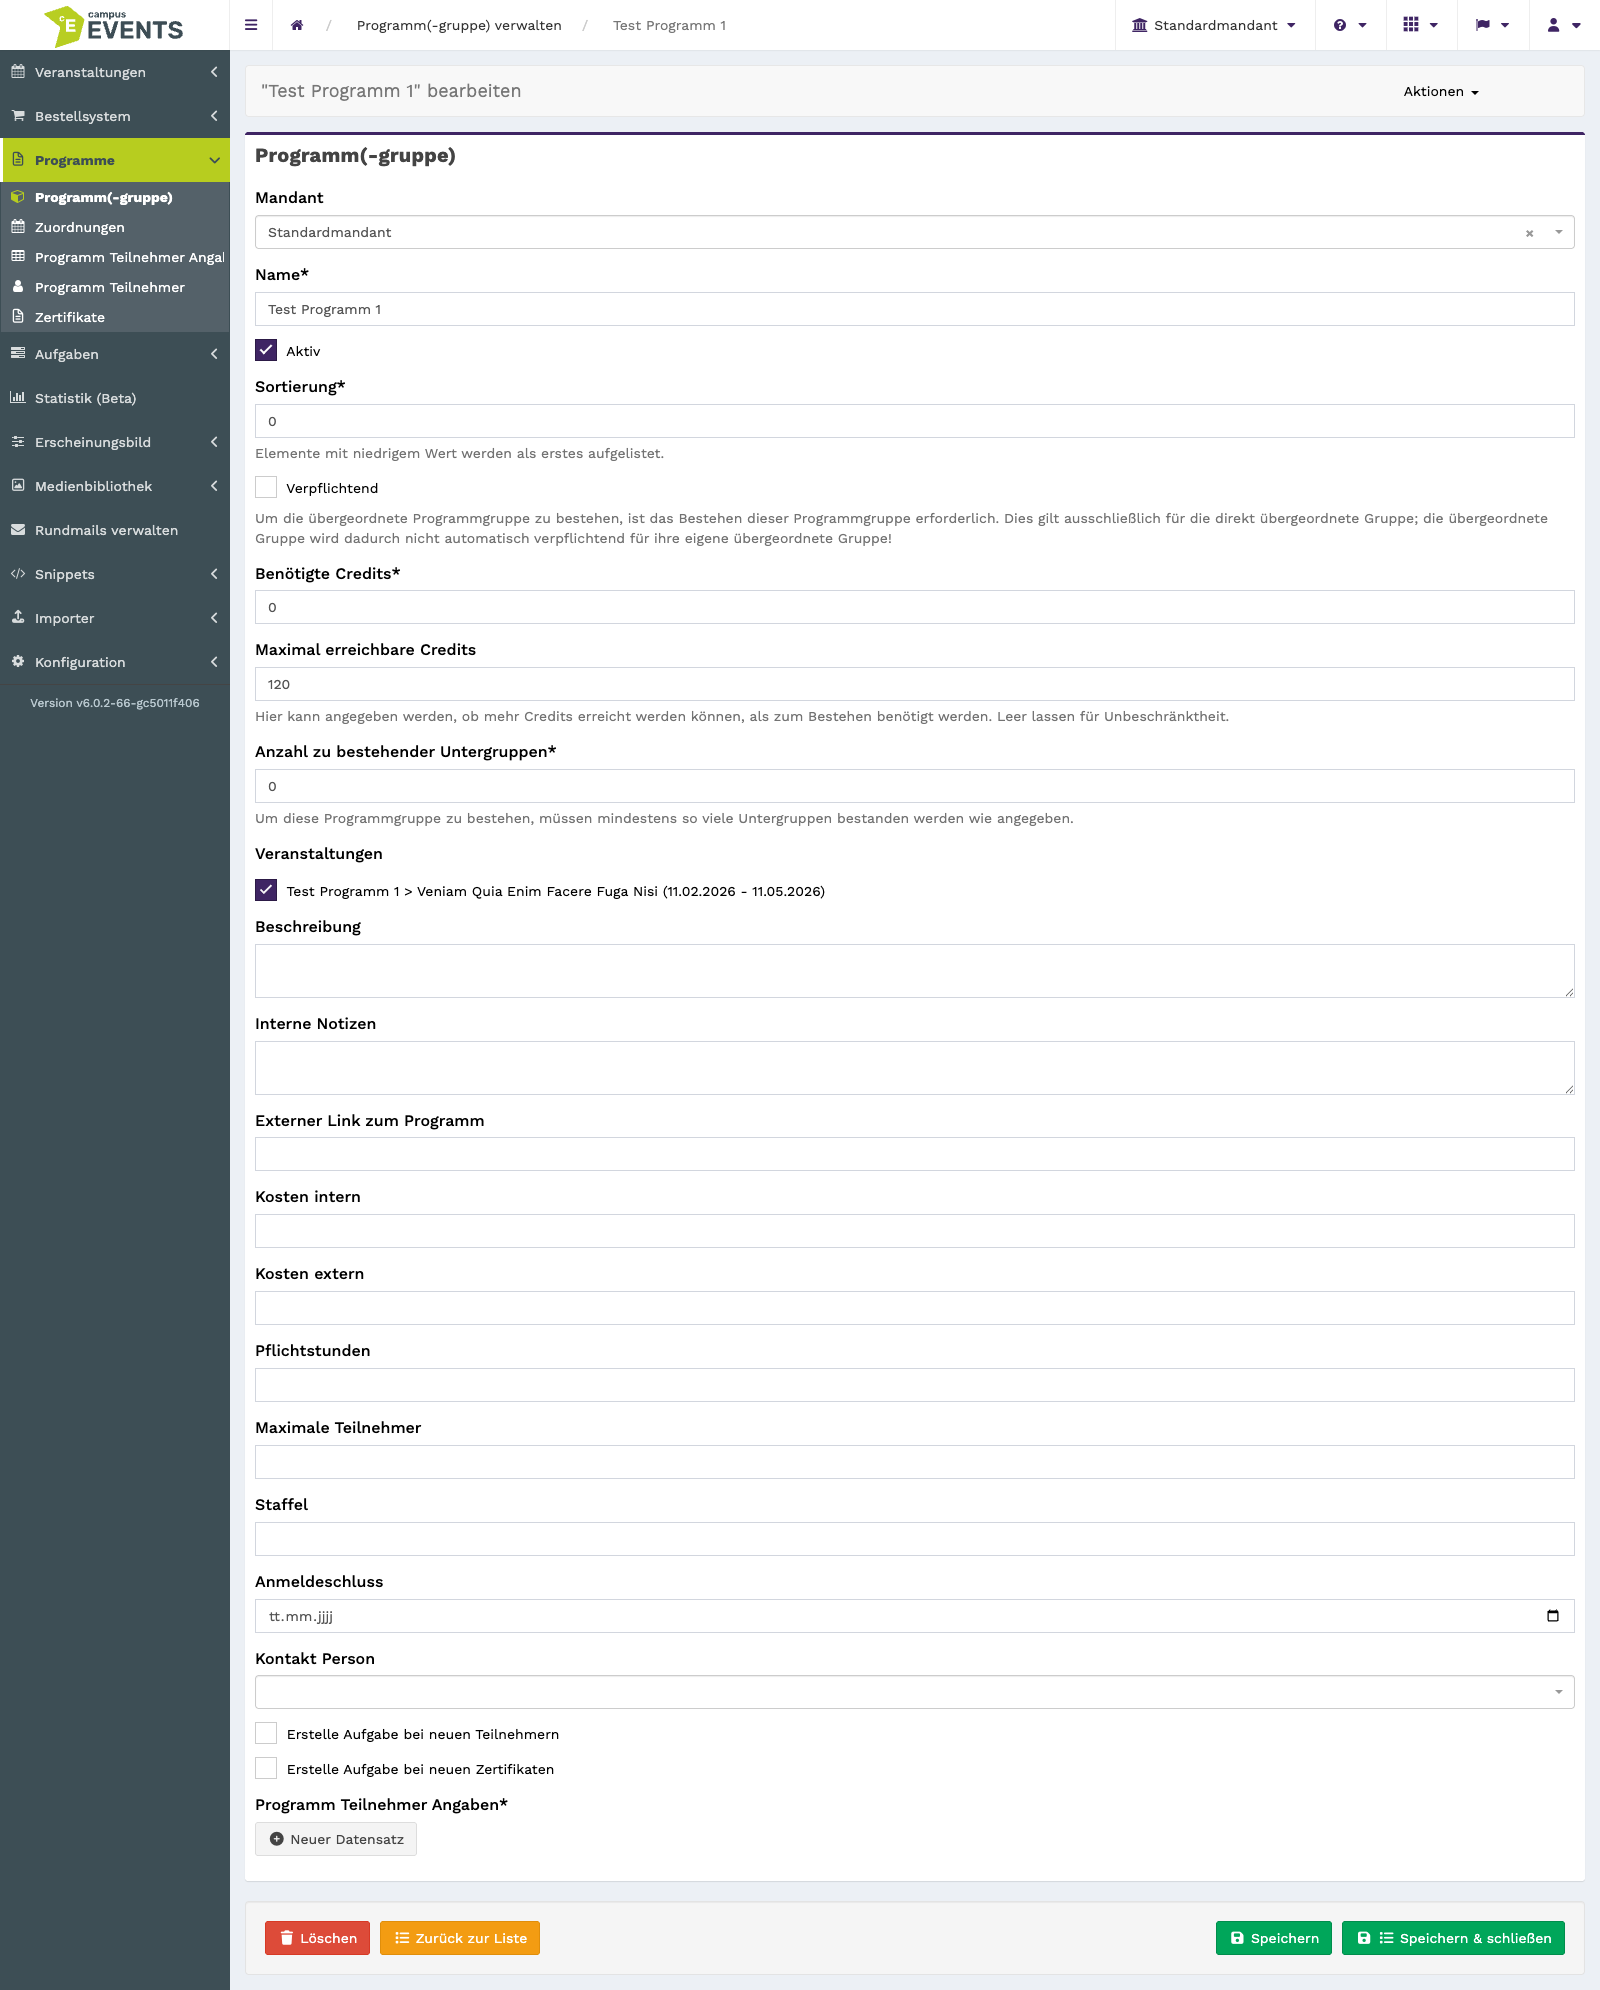Image resolution: width=1600 pixels, height=1990 pixels.
Task: Click into the Name input field
Action: (x=914, y=309)
